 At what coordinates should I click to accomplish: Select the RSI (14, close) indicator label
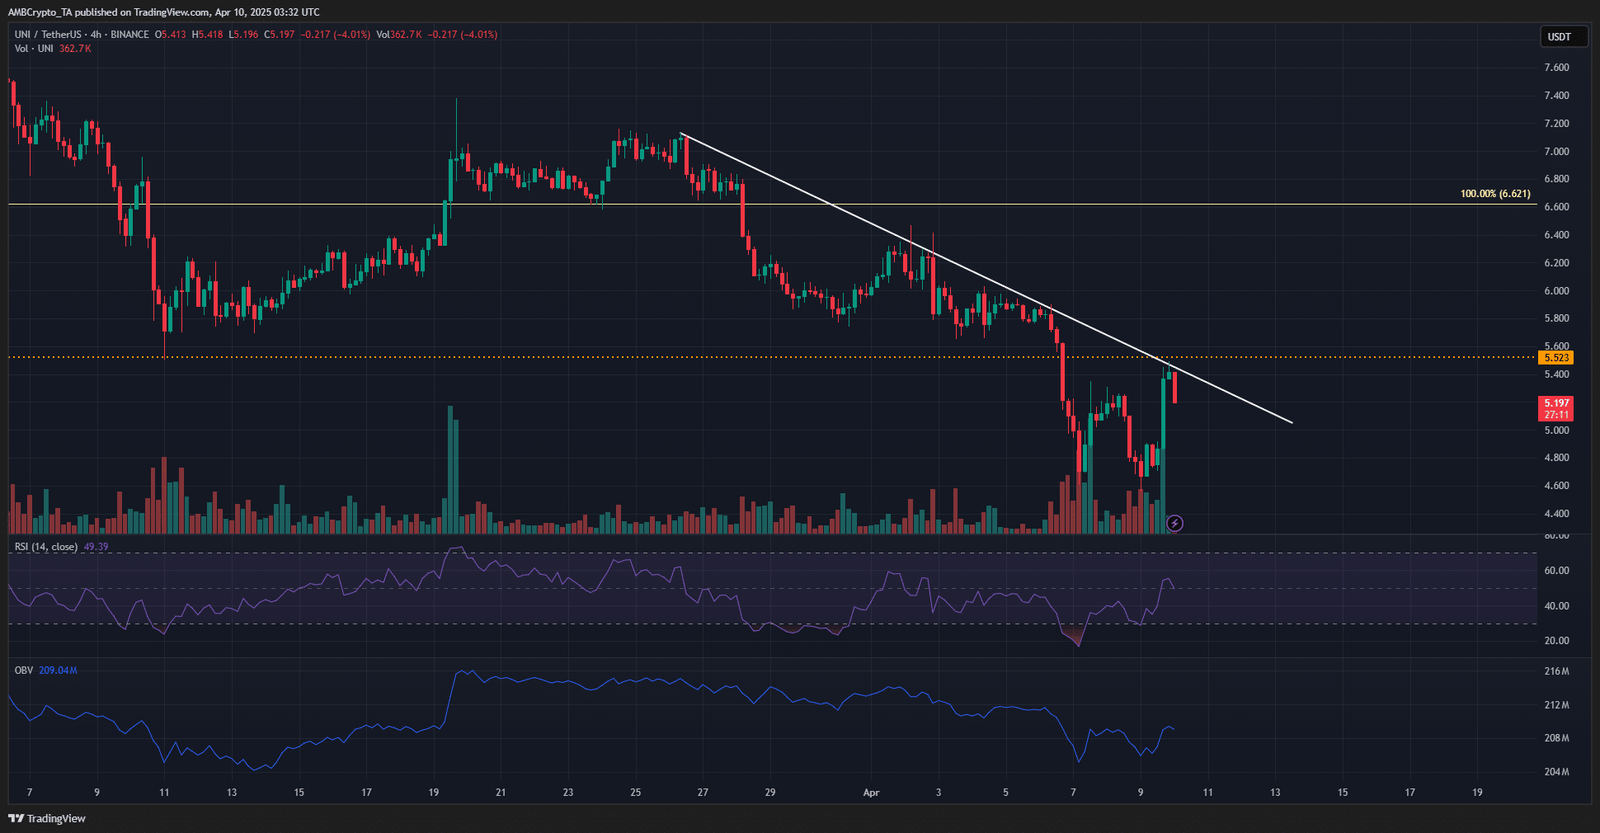[46, 547]
